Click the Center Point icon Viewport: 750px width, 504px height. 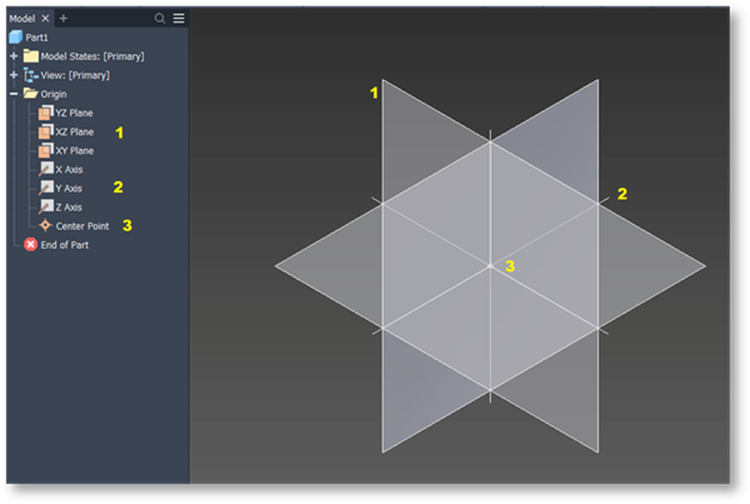click(x=45, y=225)
